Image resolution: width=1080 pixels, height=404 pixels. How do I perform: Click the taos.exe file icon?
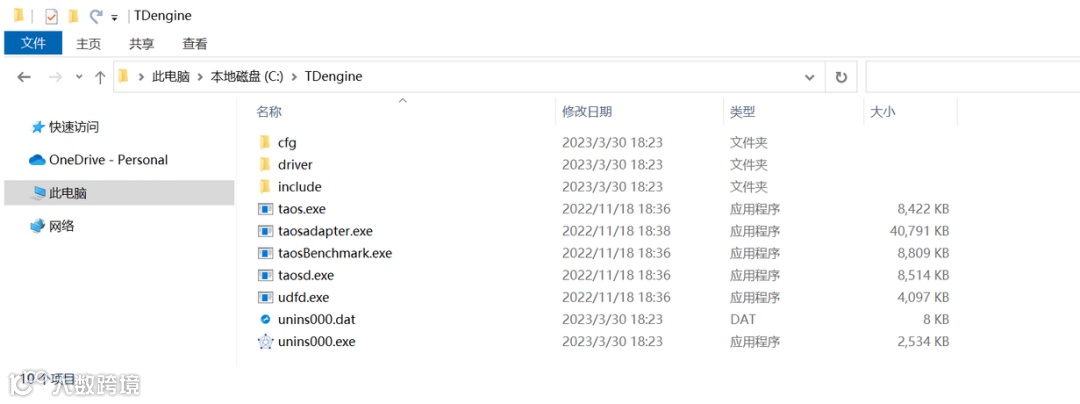(265, 209)
